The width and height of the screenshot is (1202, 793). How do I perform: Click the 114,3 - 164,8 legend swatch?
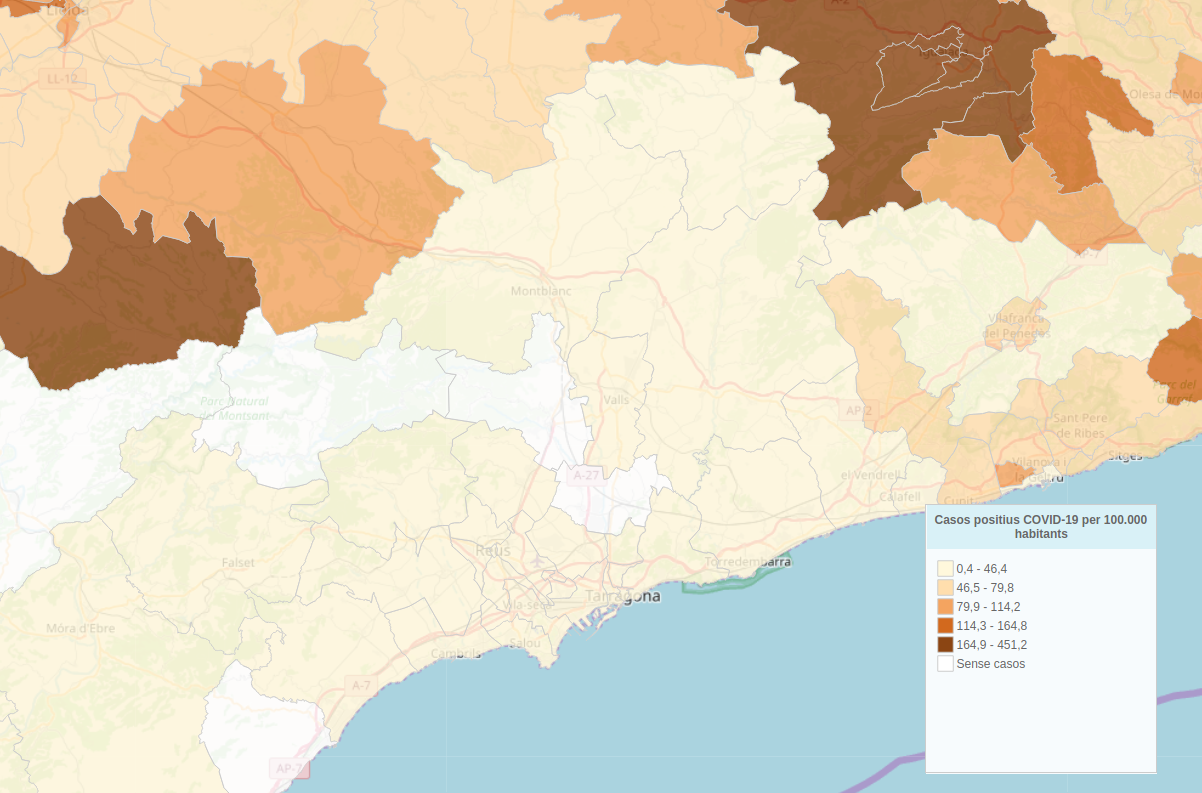pos(945,626)
